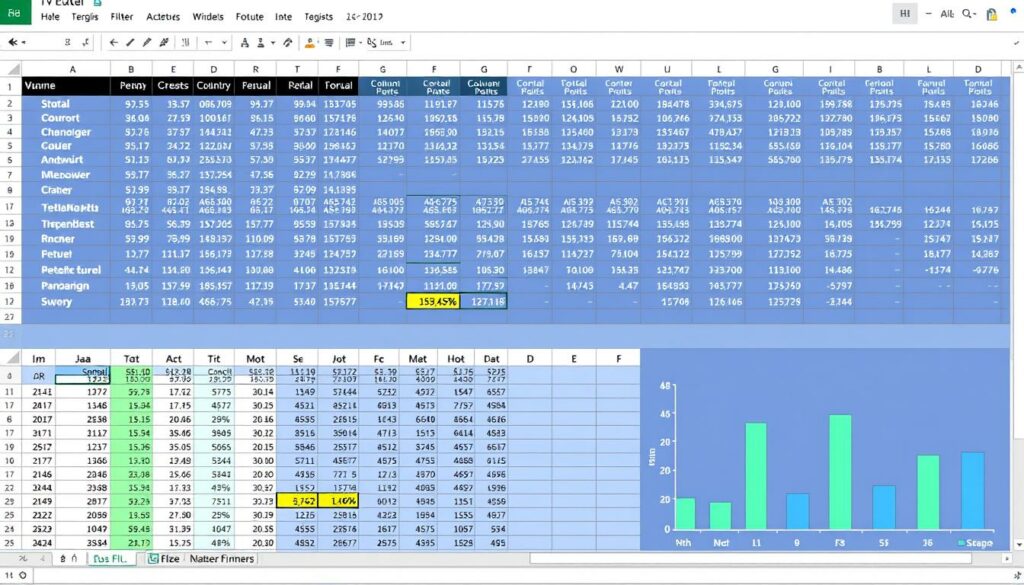Select the pencil edit tool
1024x585 pixels.
tap(147, 42)
